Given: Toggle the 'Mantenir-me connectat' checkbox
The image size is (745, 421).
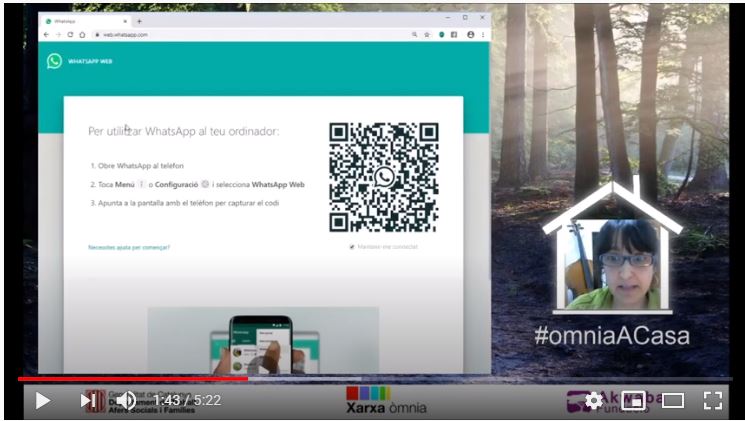Looking at the screenshot, I should 352,247.
